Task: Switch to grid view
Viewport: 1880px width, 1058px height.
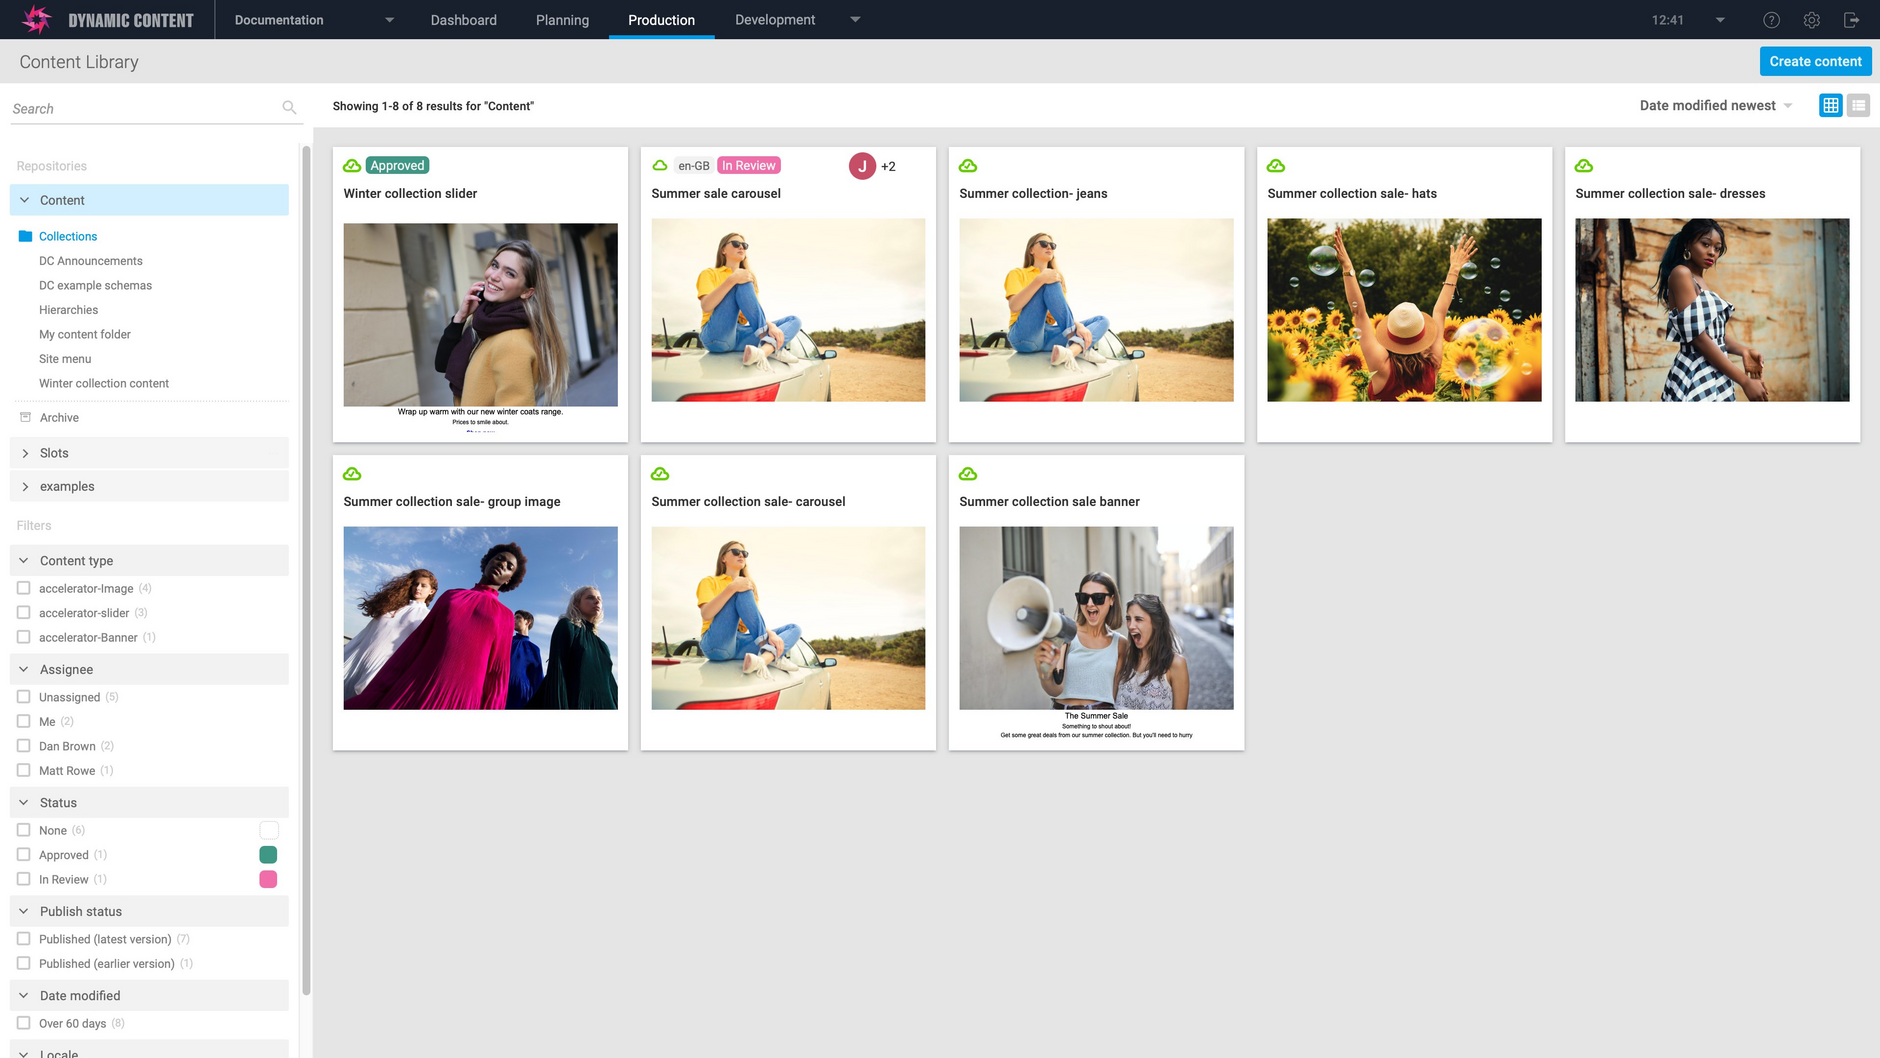Action: (x=1830, y=105)
